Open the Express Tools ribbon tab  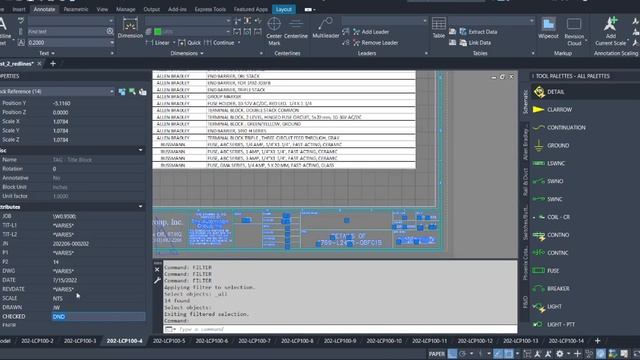210,9
